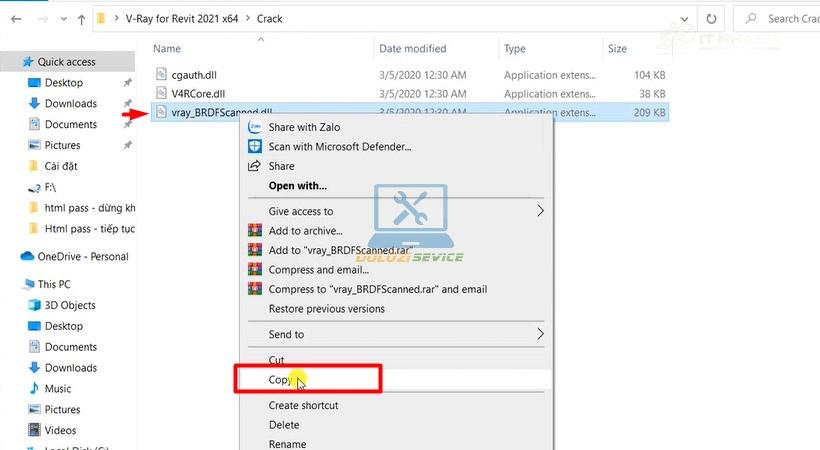Sort by Type column header
This screenshot has width=820, height=450.
pos(515,49)
